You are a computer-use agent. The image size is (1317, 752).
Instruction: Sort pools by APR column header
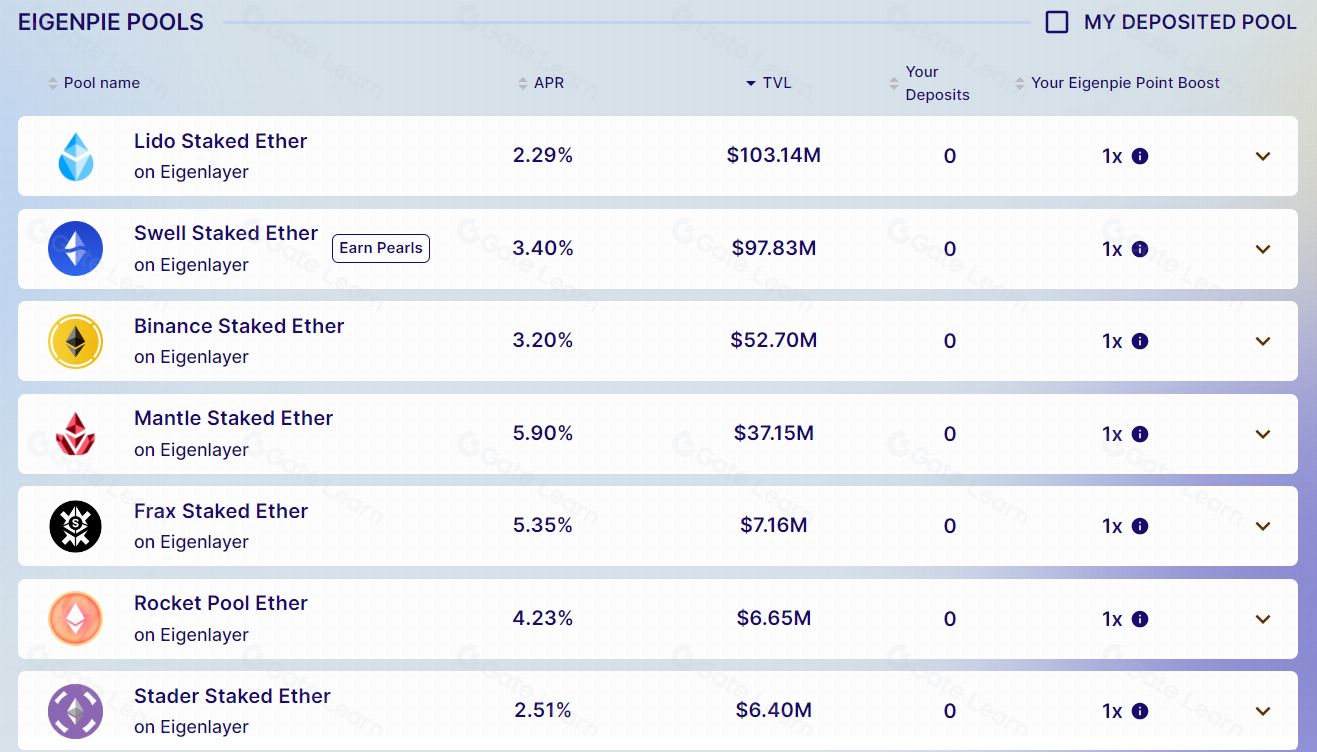[x=548, y=83]
